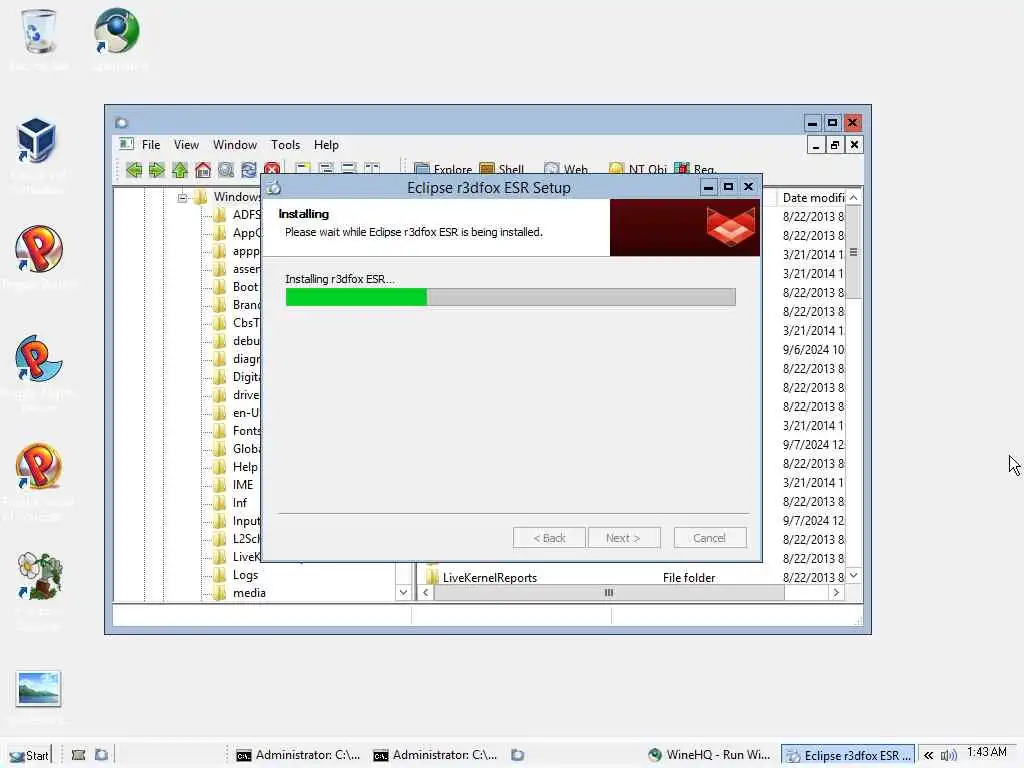Sort by the Date modified column header

coord(812,197)
